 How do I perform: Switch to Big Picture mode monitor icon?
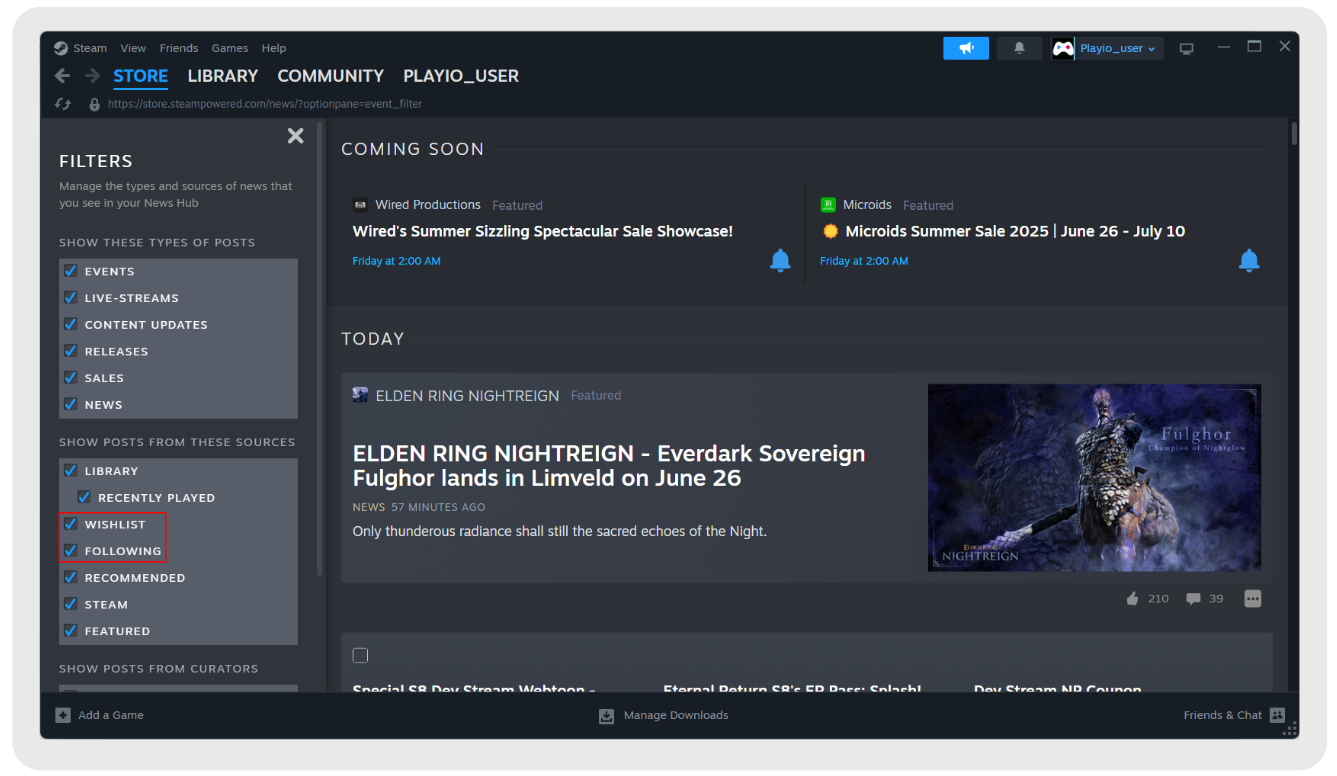pyautogui.click(x=1186, y=48)
